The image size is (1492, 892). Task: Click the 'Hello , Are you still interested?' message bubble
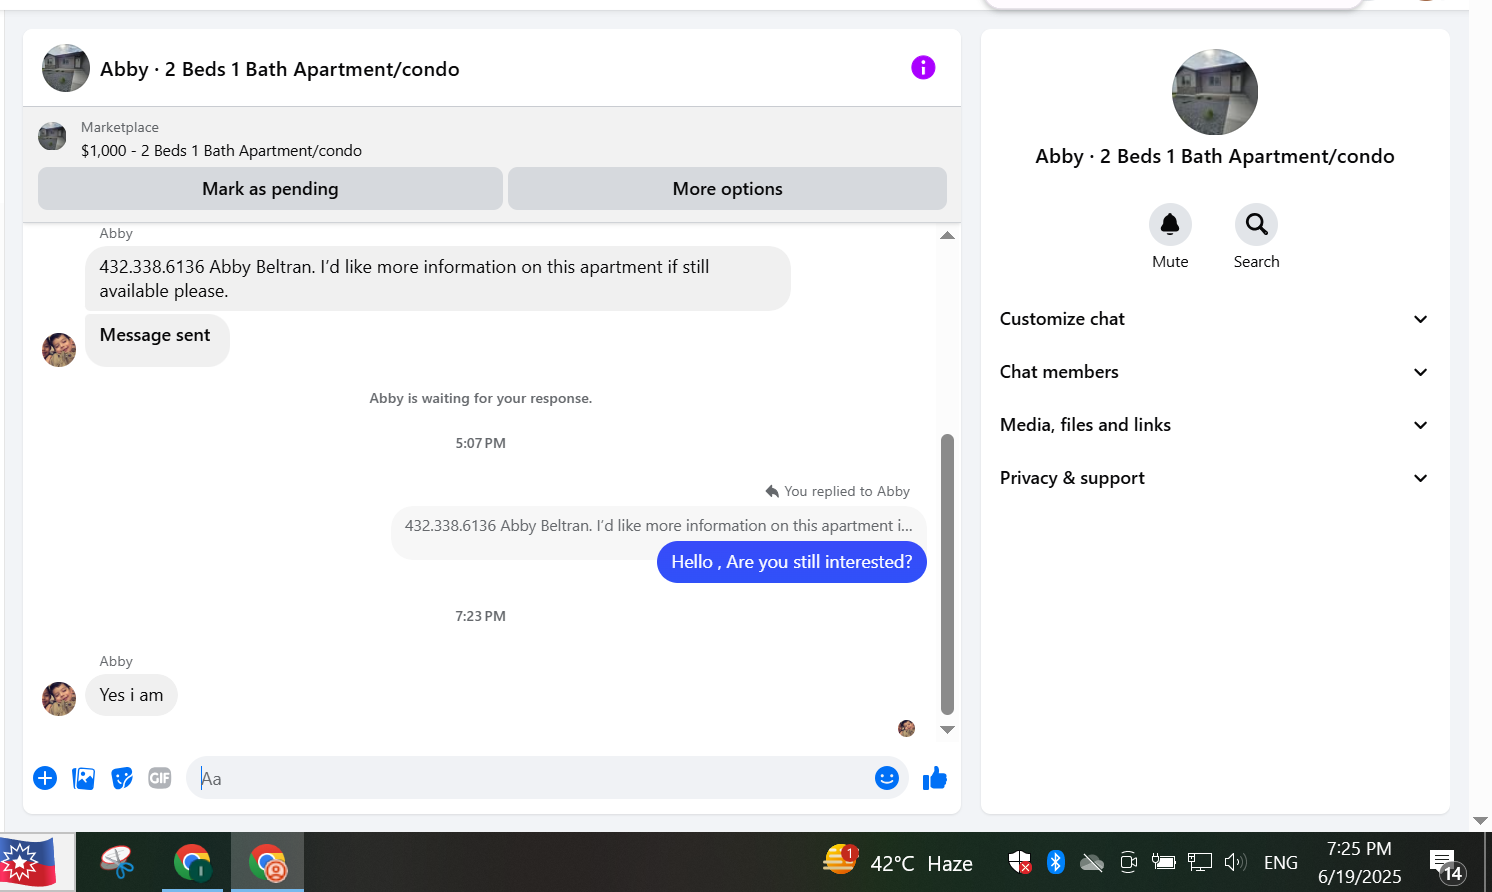792,562
